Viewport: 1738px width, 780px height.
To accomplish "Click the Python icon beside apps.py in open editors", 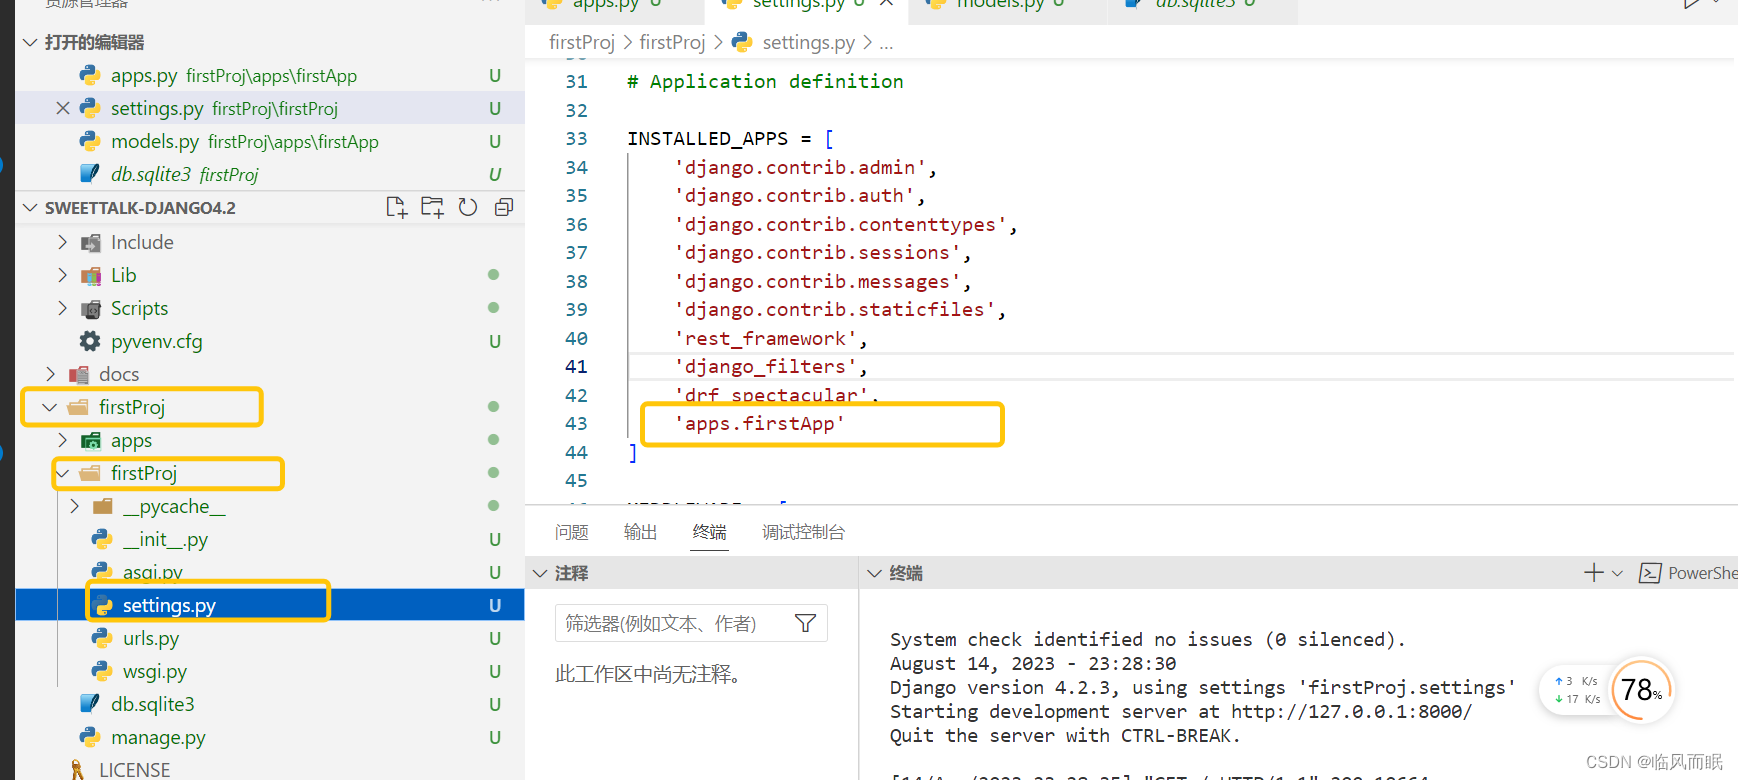I will click(x=90, y=75).
